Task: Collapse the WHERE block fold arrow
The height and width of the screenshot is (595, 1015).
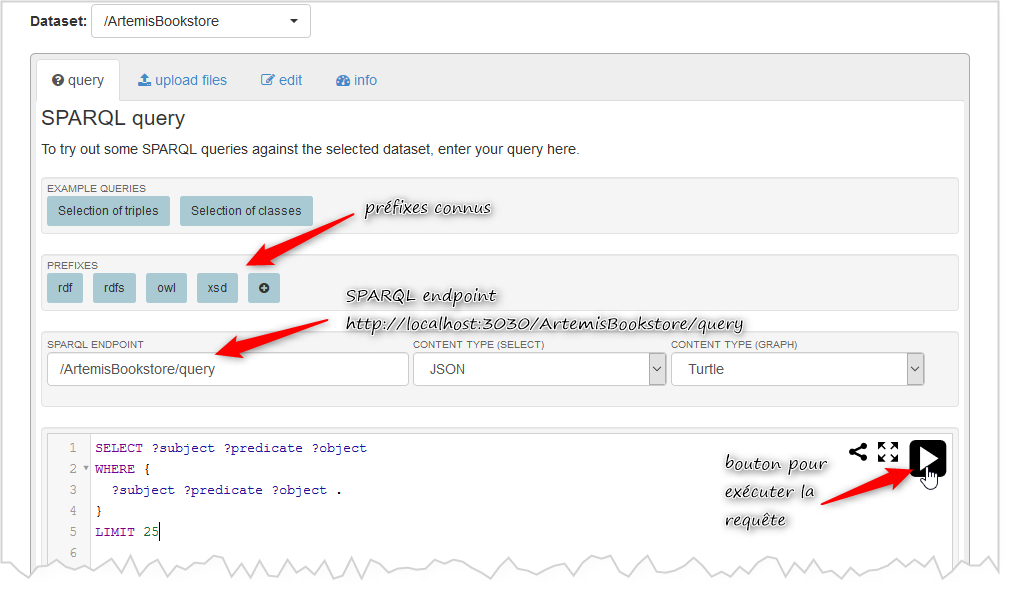Action: pos(86,469)
